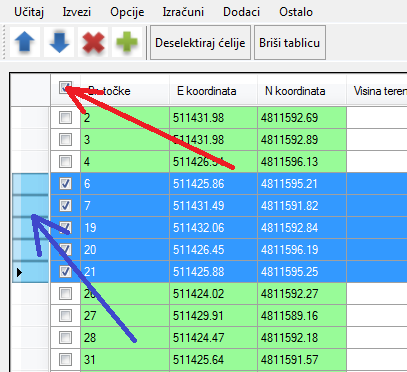Toggle the header select-all checkbox
The image size is (407, 372).
click(x=65, y=87)
